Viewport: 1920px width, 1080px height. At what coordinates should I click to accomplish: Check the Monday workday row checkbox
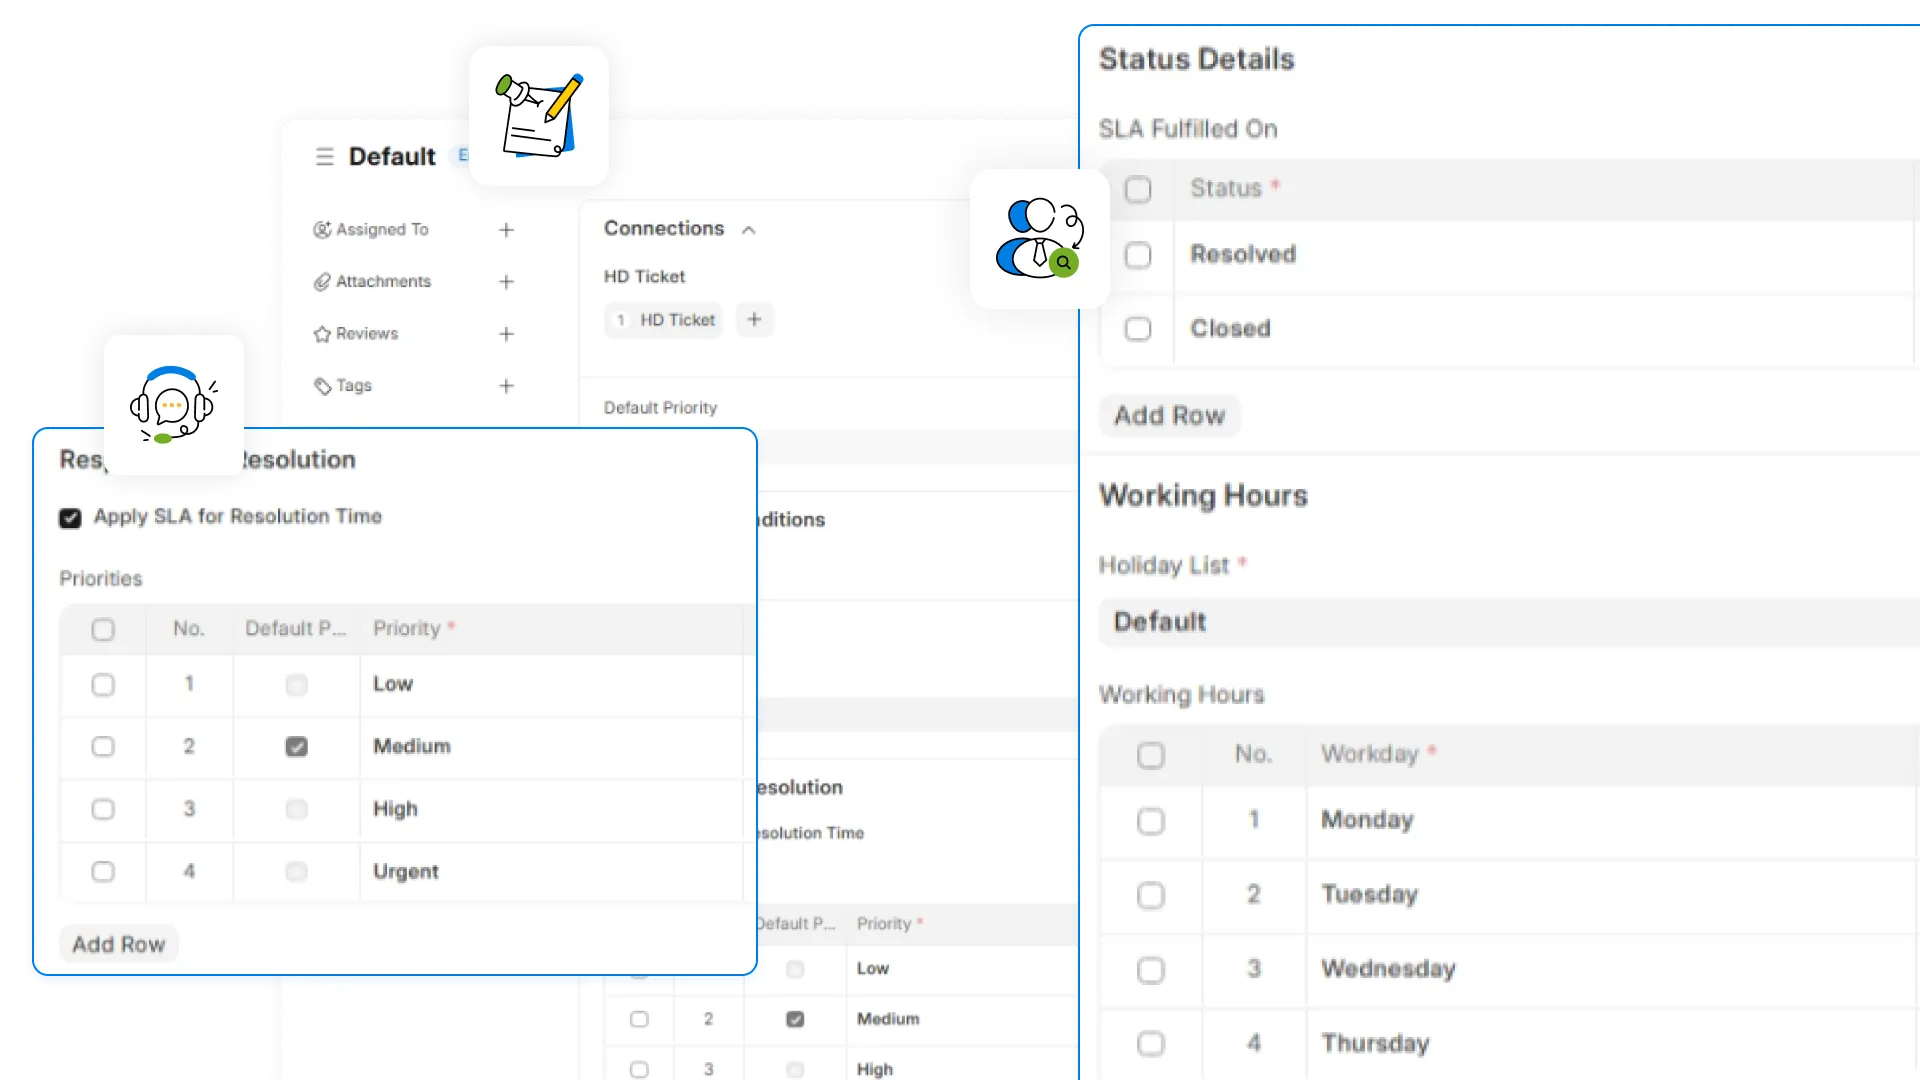click(1151, 822)
